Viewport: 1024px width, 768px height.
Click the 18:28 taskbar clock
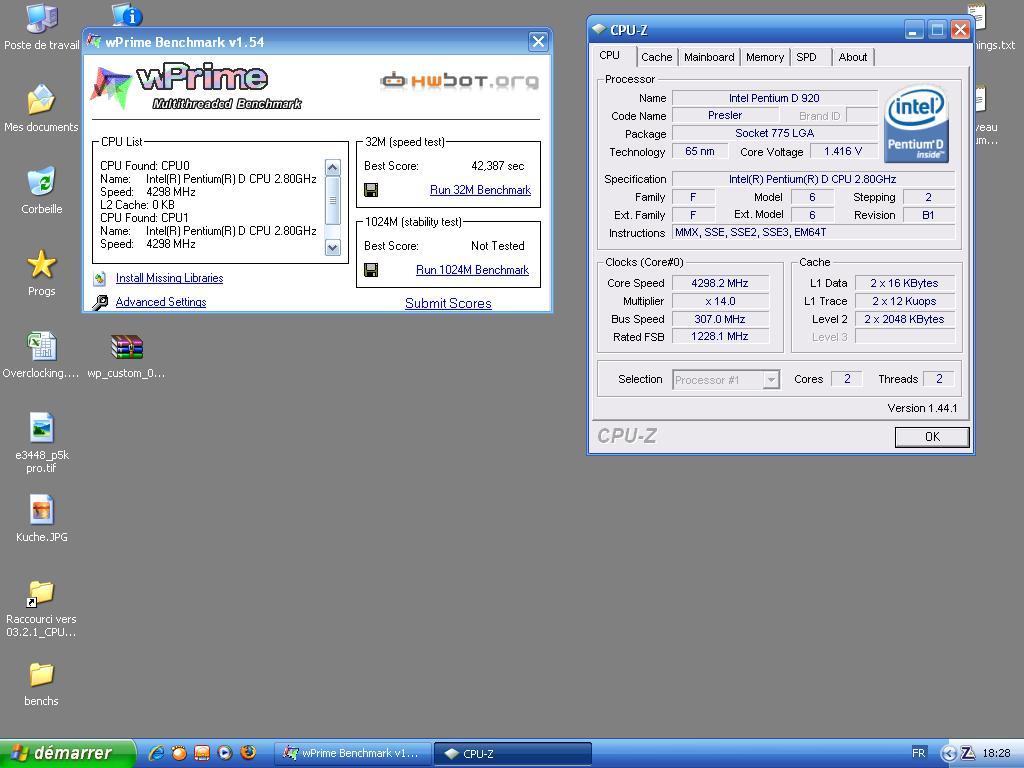[x=996, y=753]
